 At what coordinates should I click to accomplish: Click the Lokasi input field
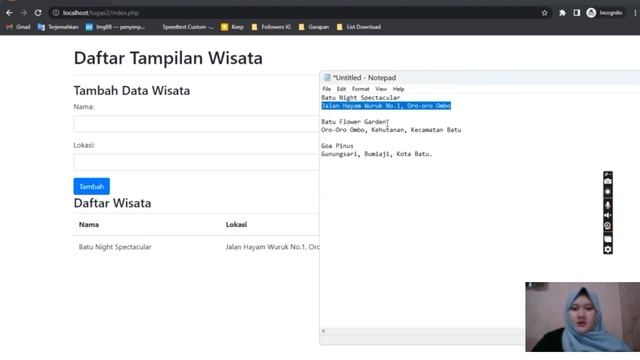tap(196, 162)
